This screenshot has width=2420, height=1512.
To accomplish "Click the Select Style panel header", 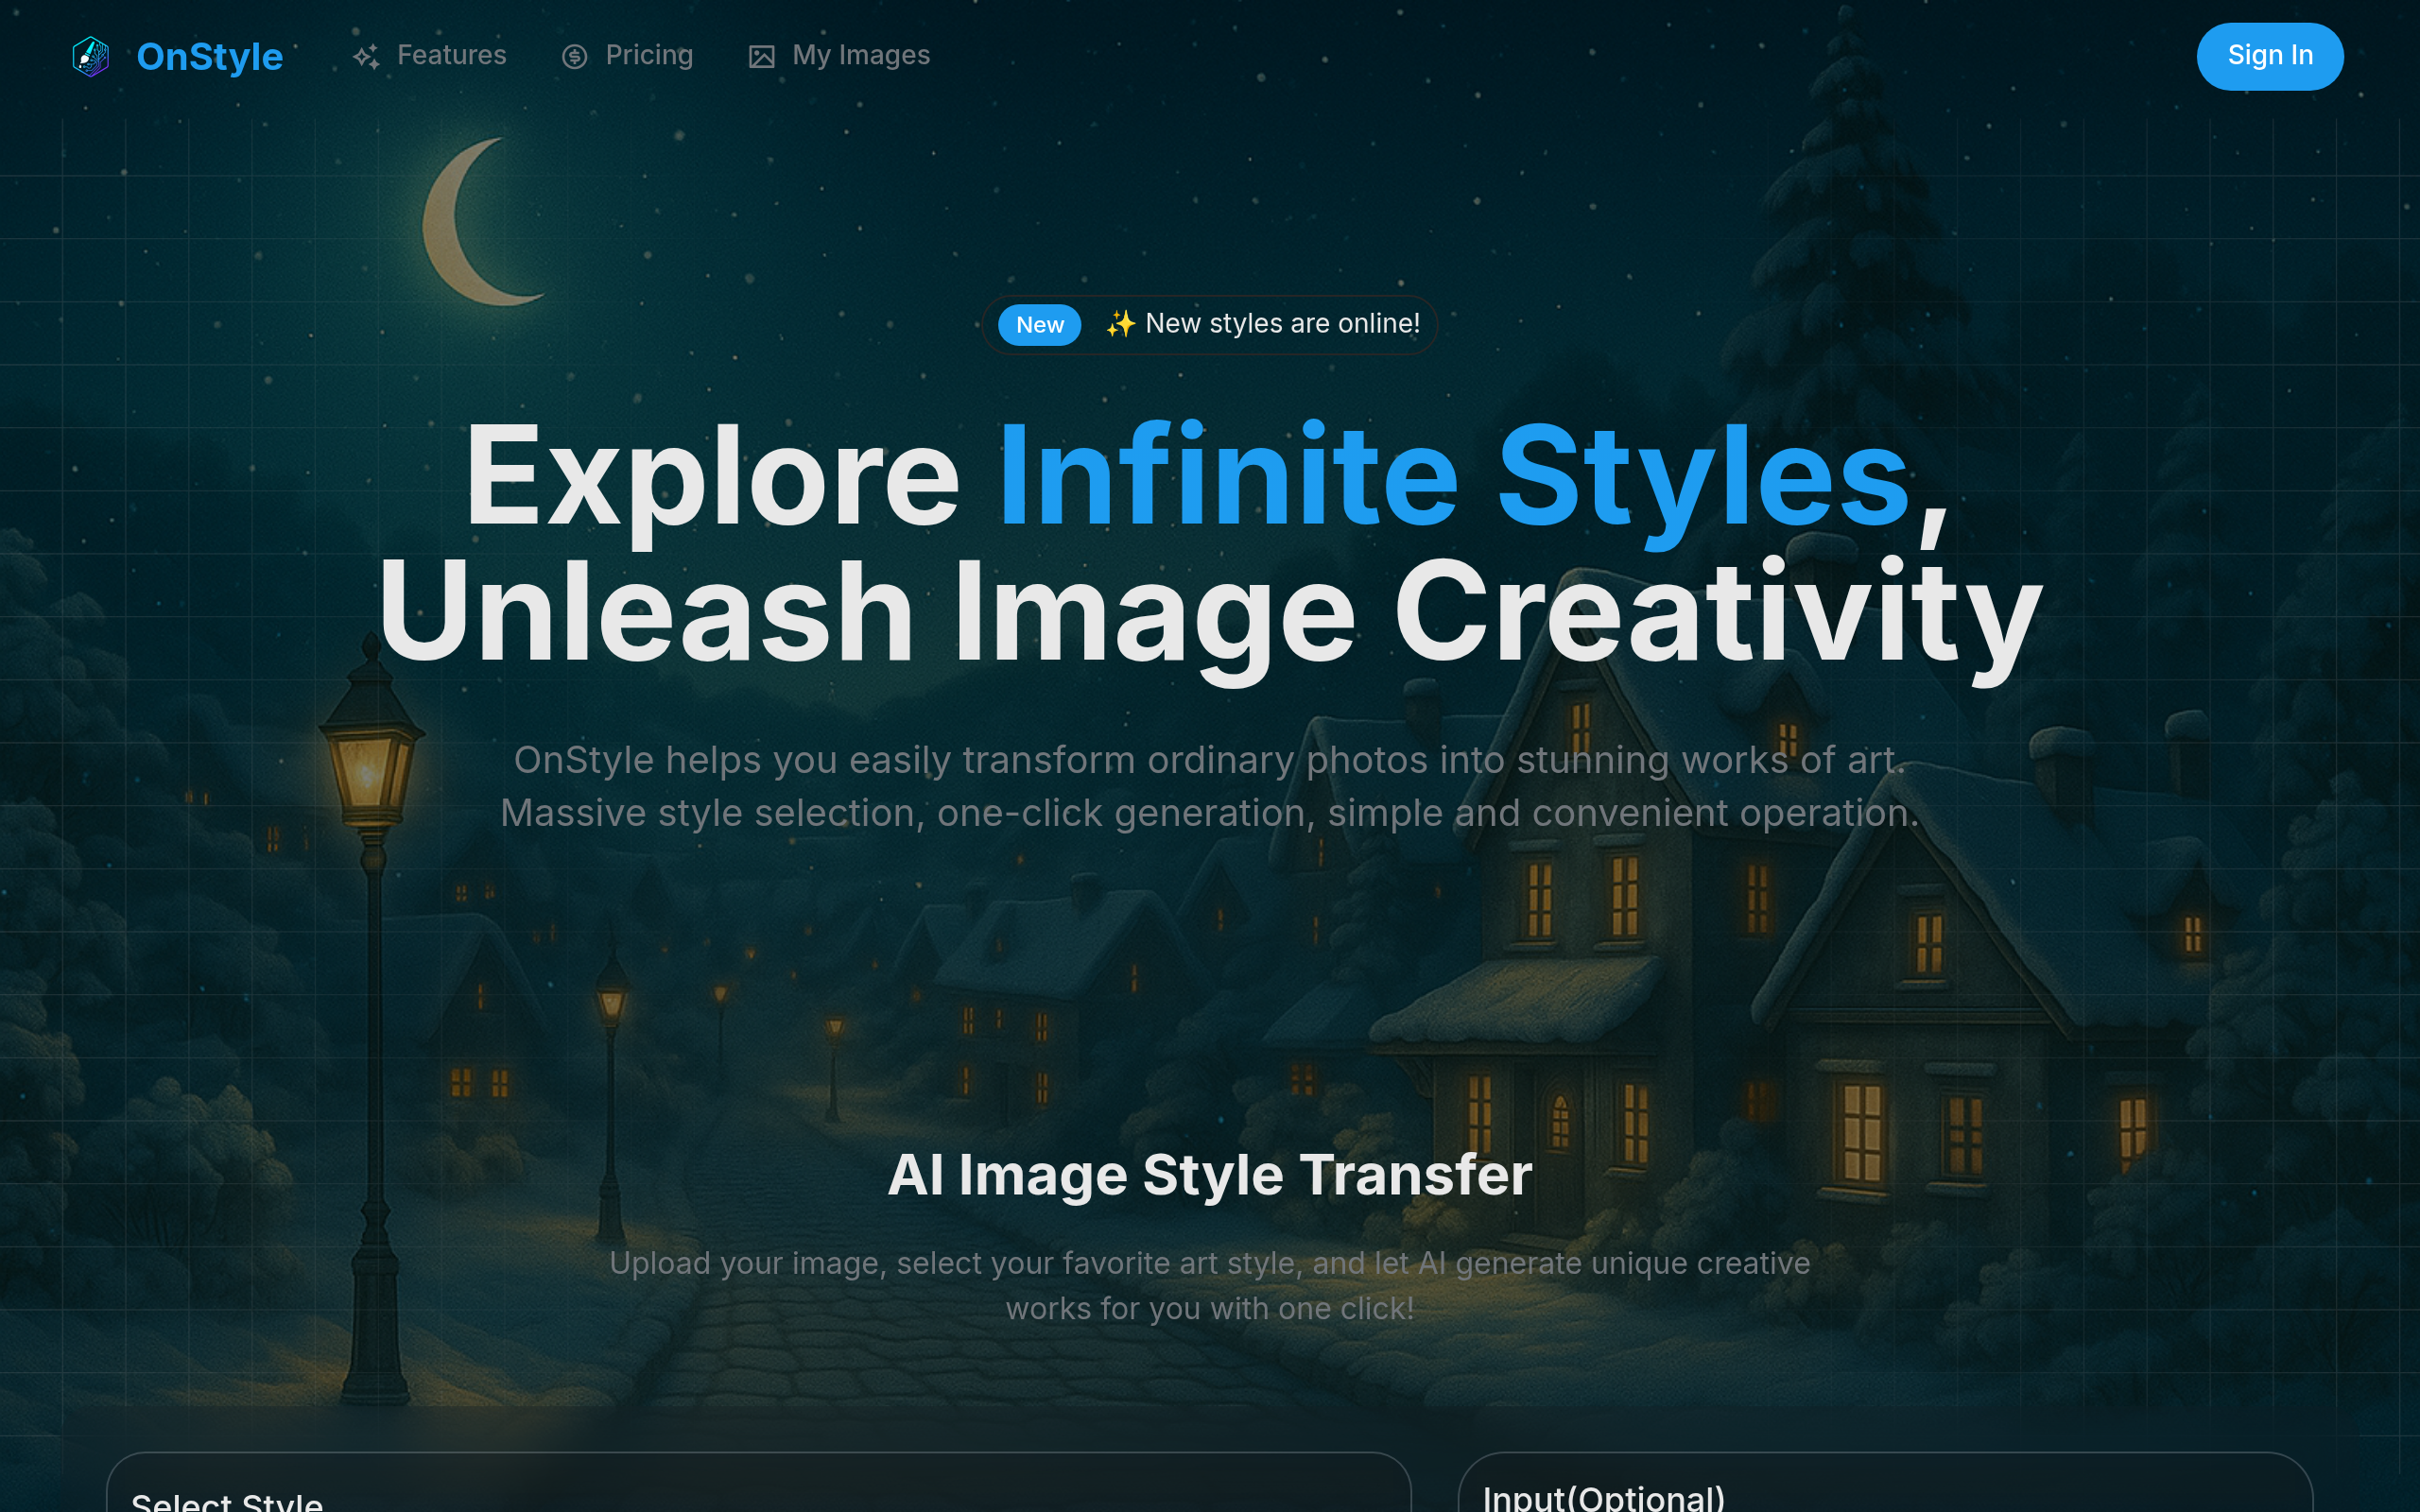I will pos(227,1500).
